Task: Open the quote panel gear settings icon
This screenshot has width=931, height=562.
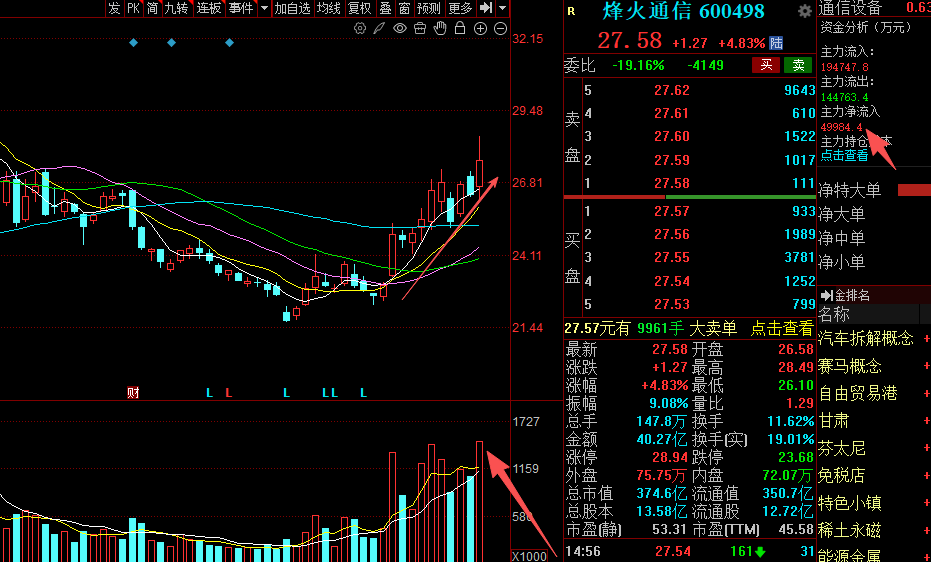Action: point(805,11)
